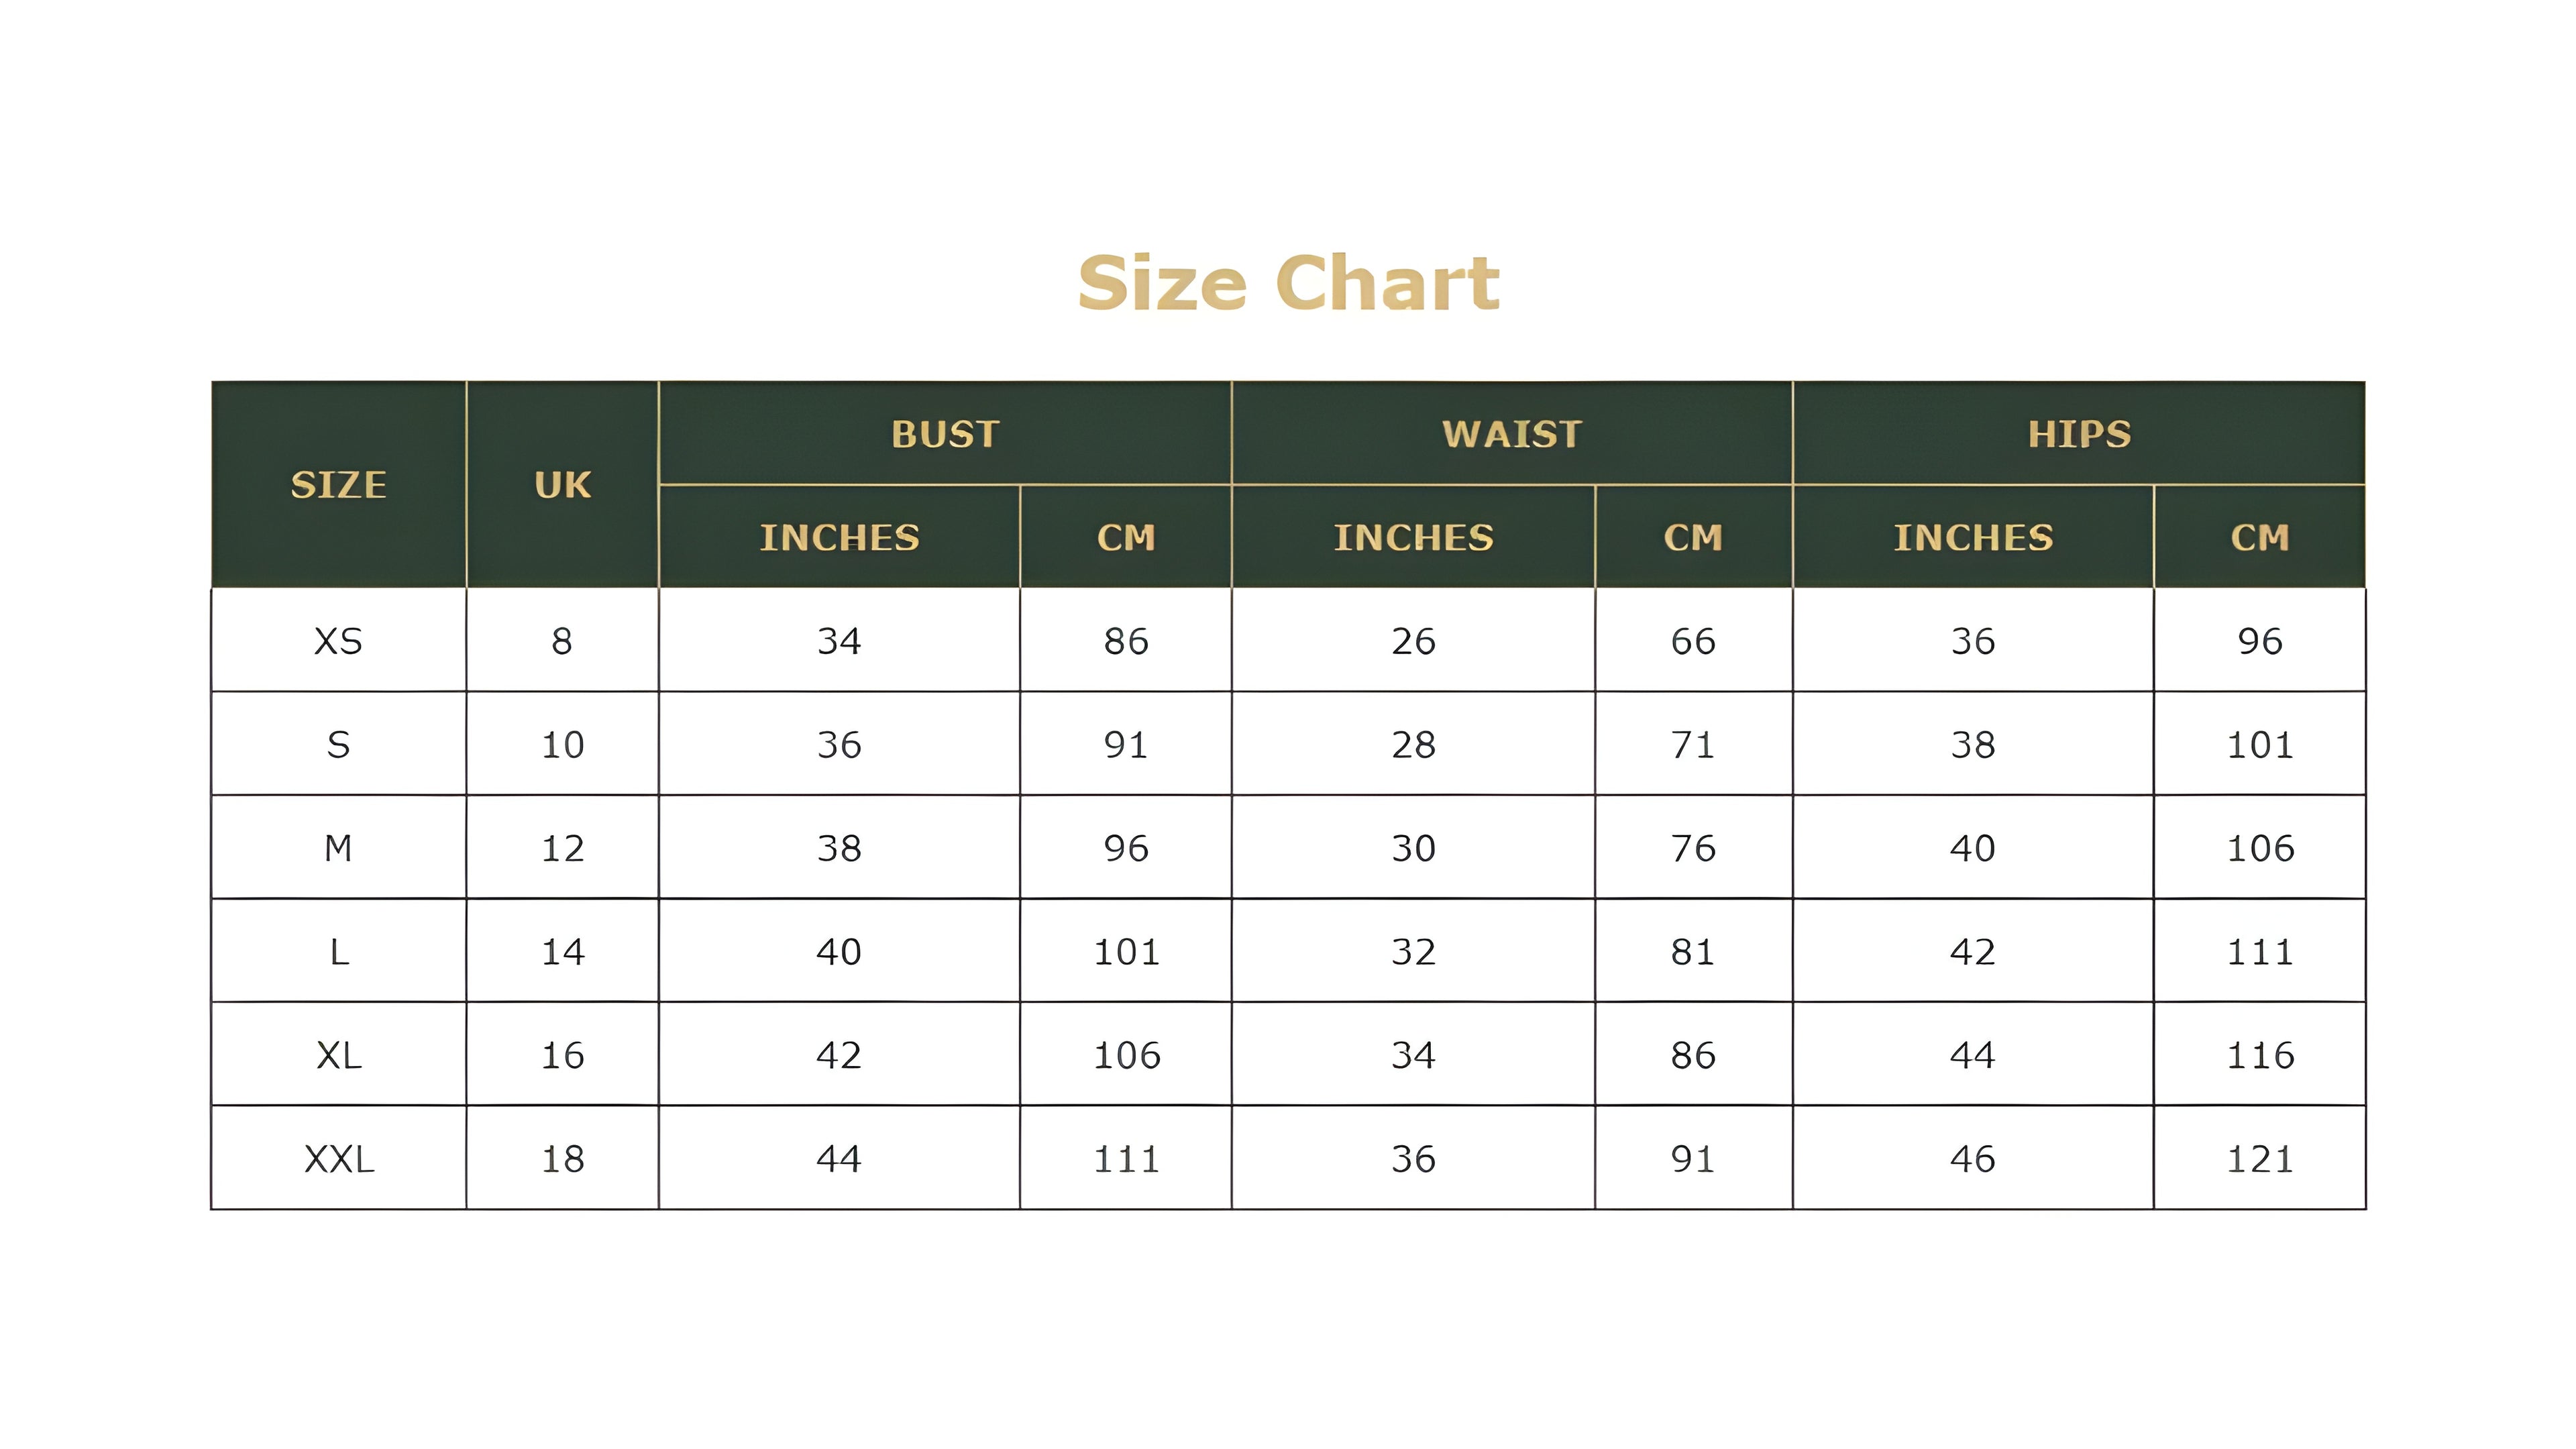This screenshot has width=2576, height=1449.
Task: Select hips inches value for L row
Action: pyautogui.click(x=1973, y=952)
